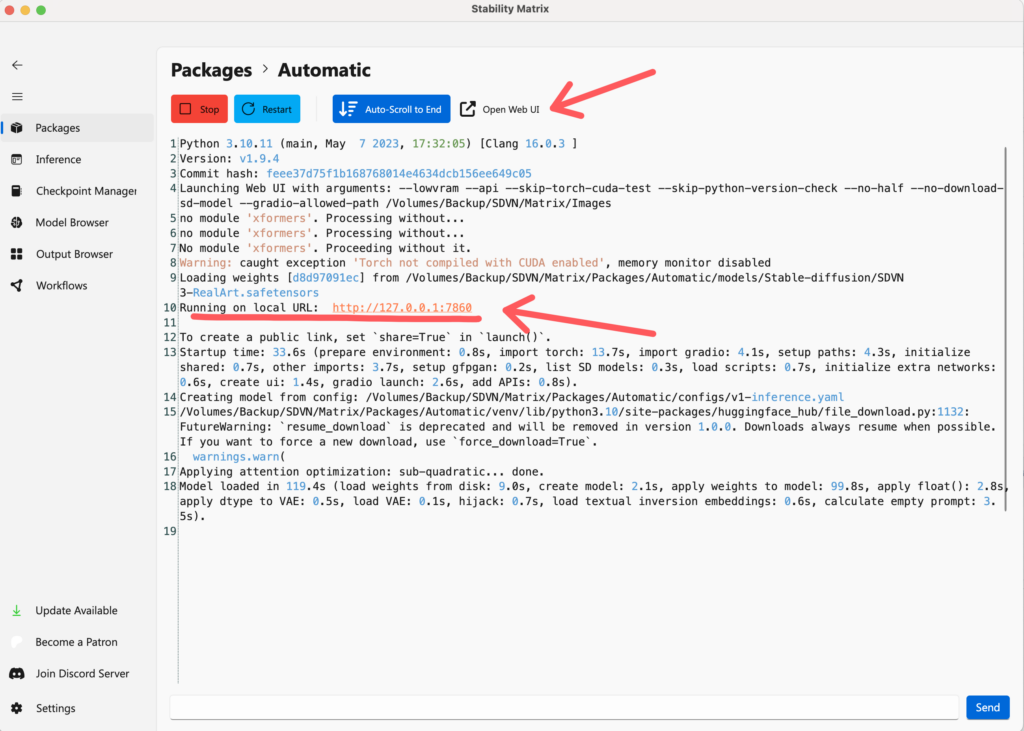Click the Checkpoint Manager icon

17,191
